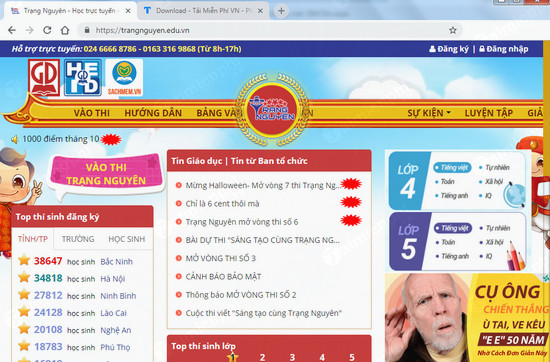Click the globe icon in LỚP 4 card
The width and height of the screenshot is (550, 362).
pos(514,194)
